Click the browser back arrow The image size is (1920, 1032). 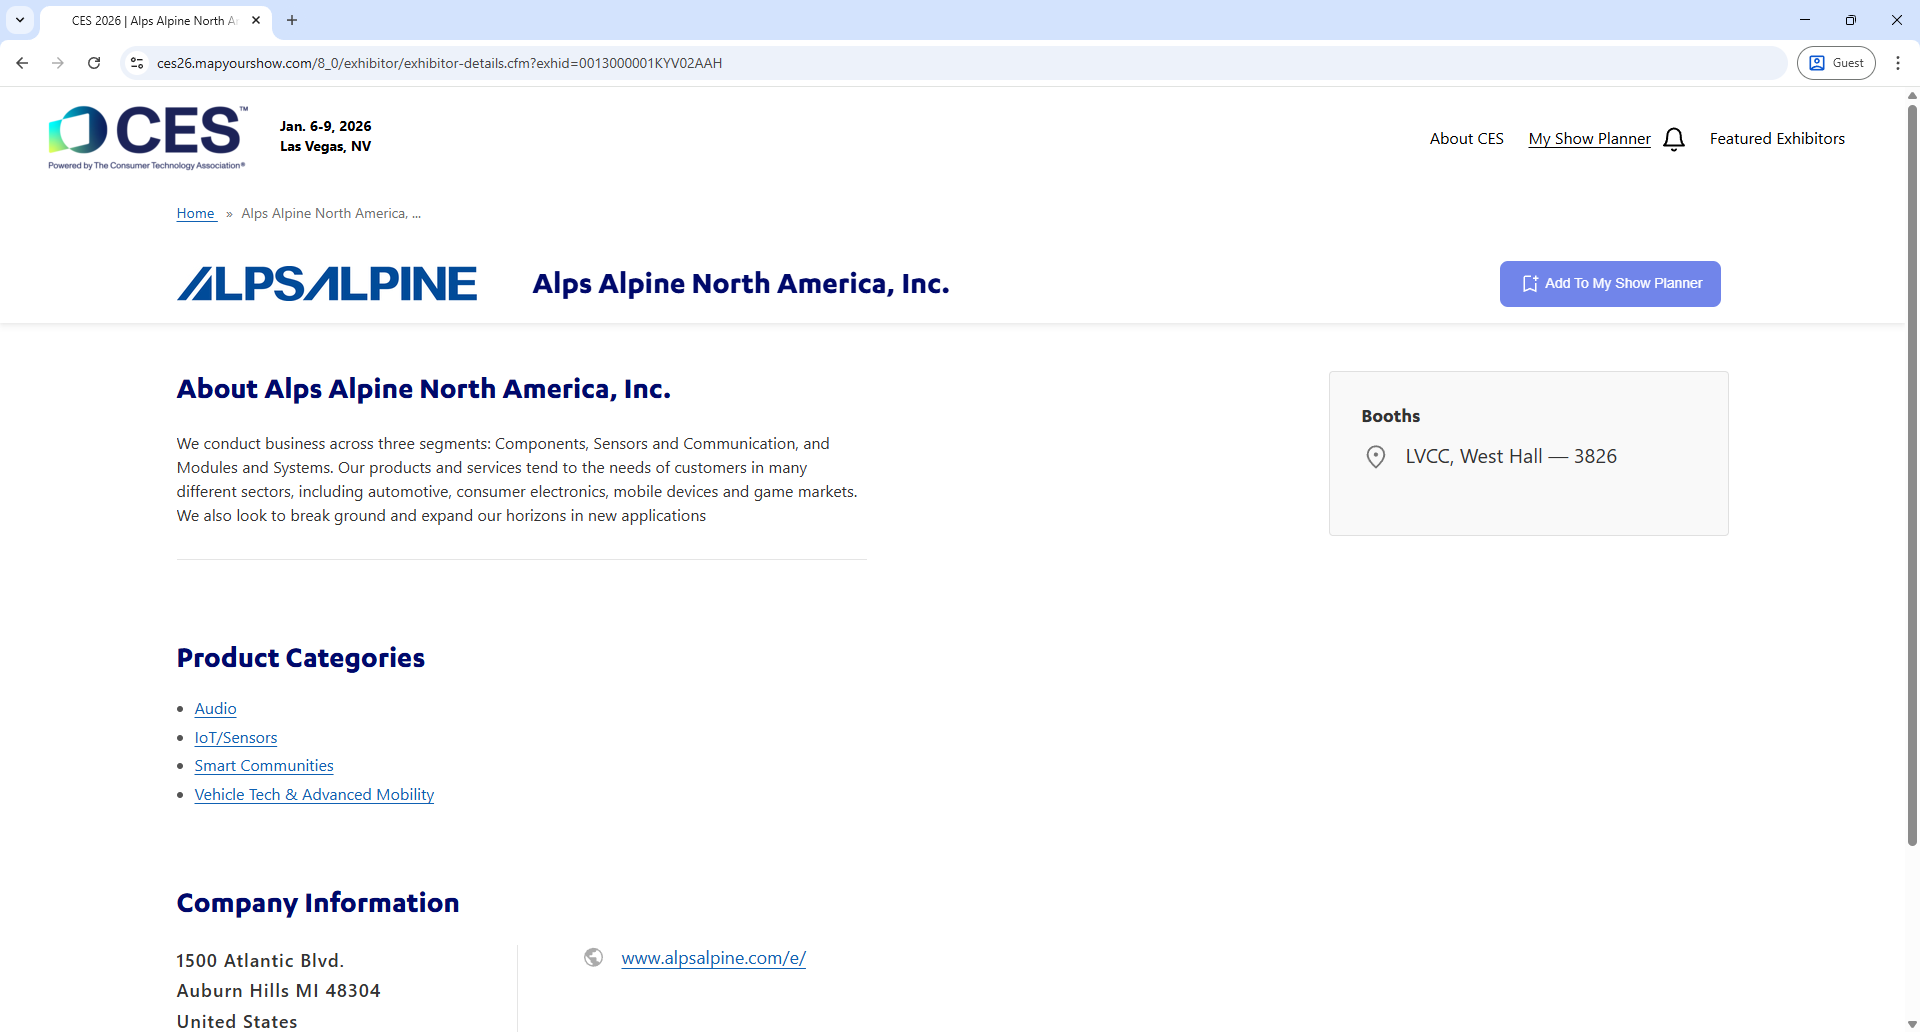(x=22, y=62)
